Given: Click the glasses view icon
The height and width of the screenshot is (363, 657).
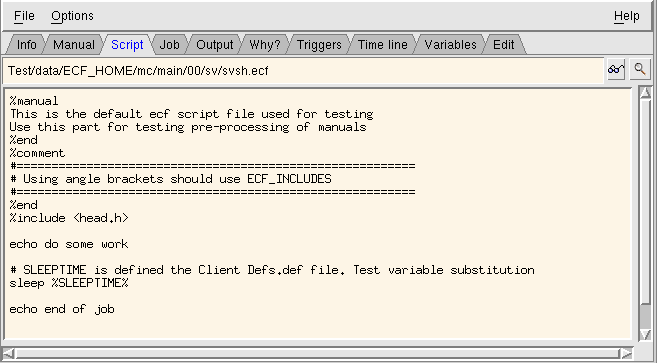Looking at the screenshot, I should click(x=616, y=69).
